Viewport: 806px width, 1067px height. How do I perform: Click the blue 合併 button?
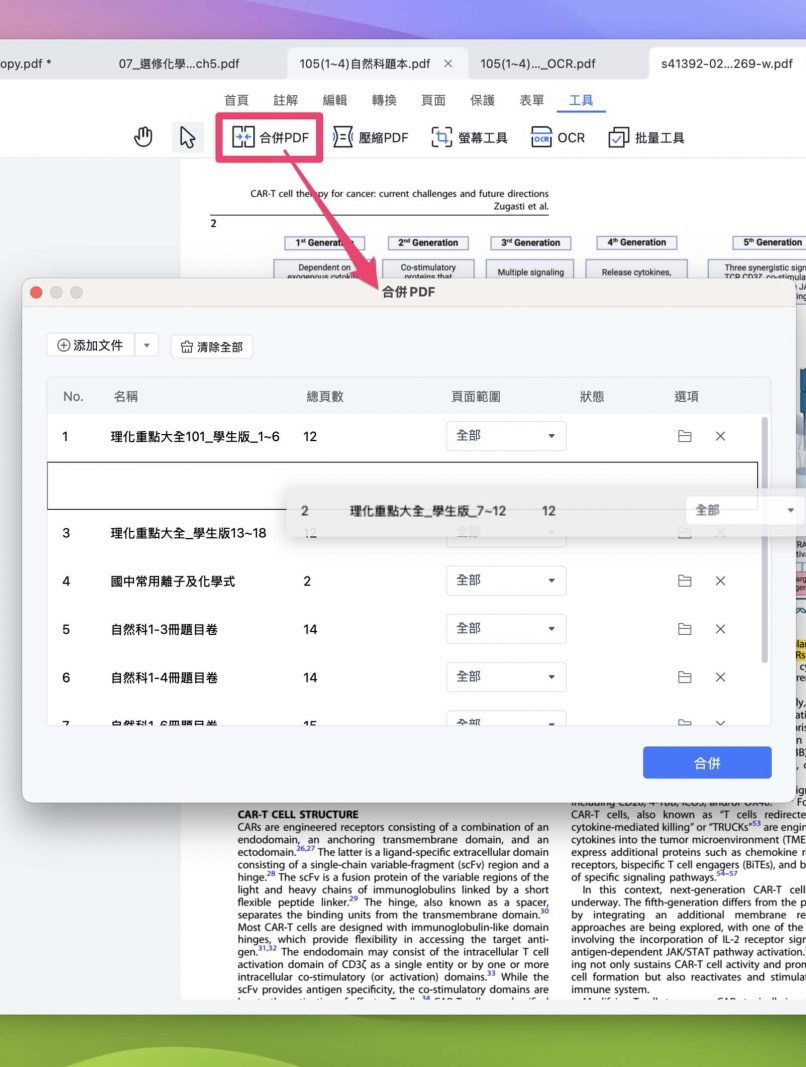point(707,763)
